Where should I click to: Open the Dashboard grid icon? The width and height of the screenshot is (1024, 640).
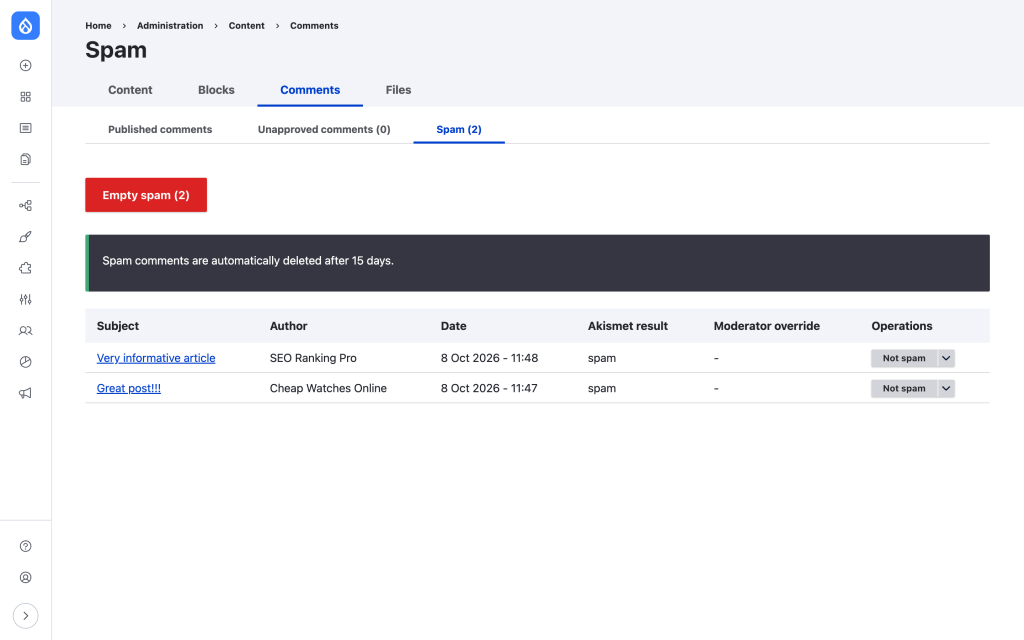(25, 97)
